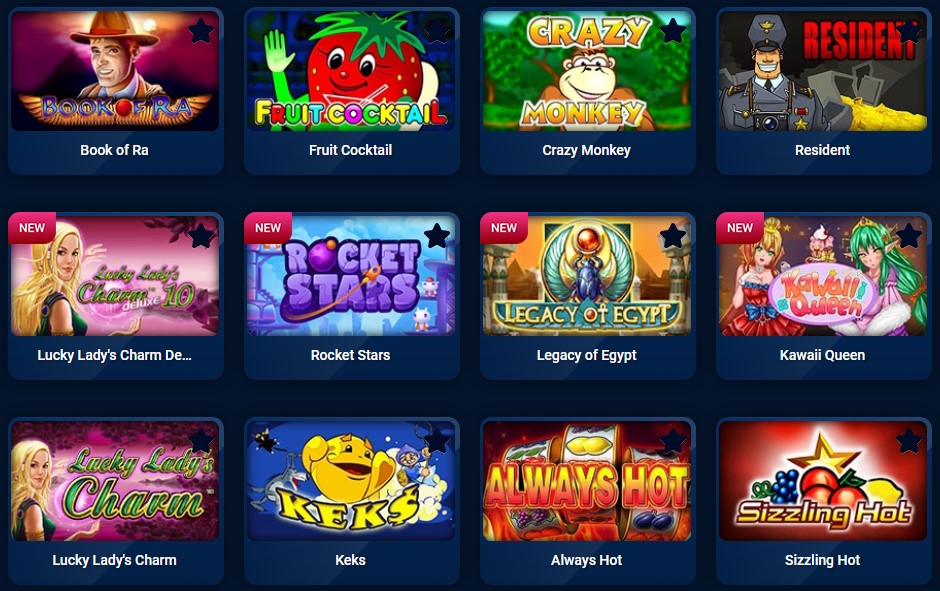Launch Fruit Cocktail strawberry thumbnail

coord(351,70)
